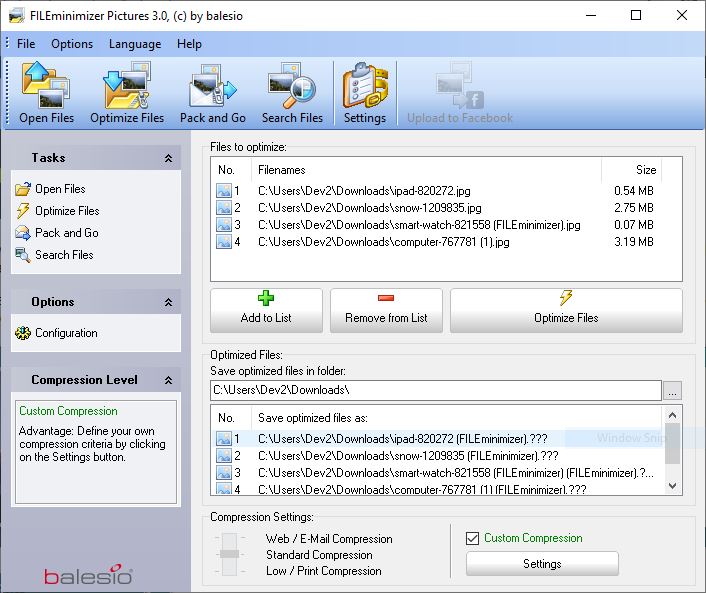Collapse the Options panel
This screenshot has width=706, height=593.
click(x=168, y=302)
